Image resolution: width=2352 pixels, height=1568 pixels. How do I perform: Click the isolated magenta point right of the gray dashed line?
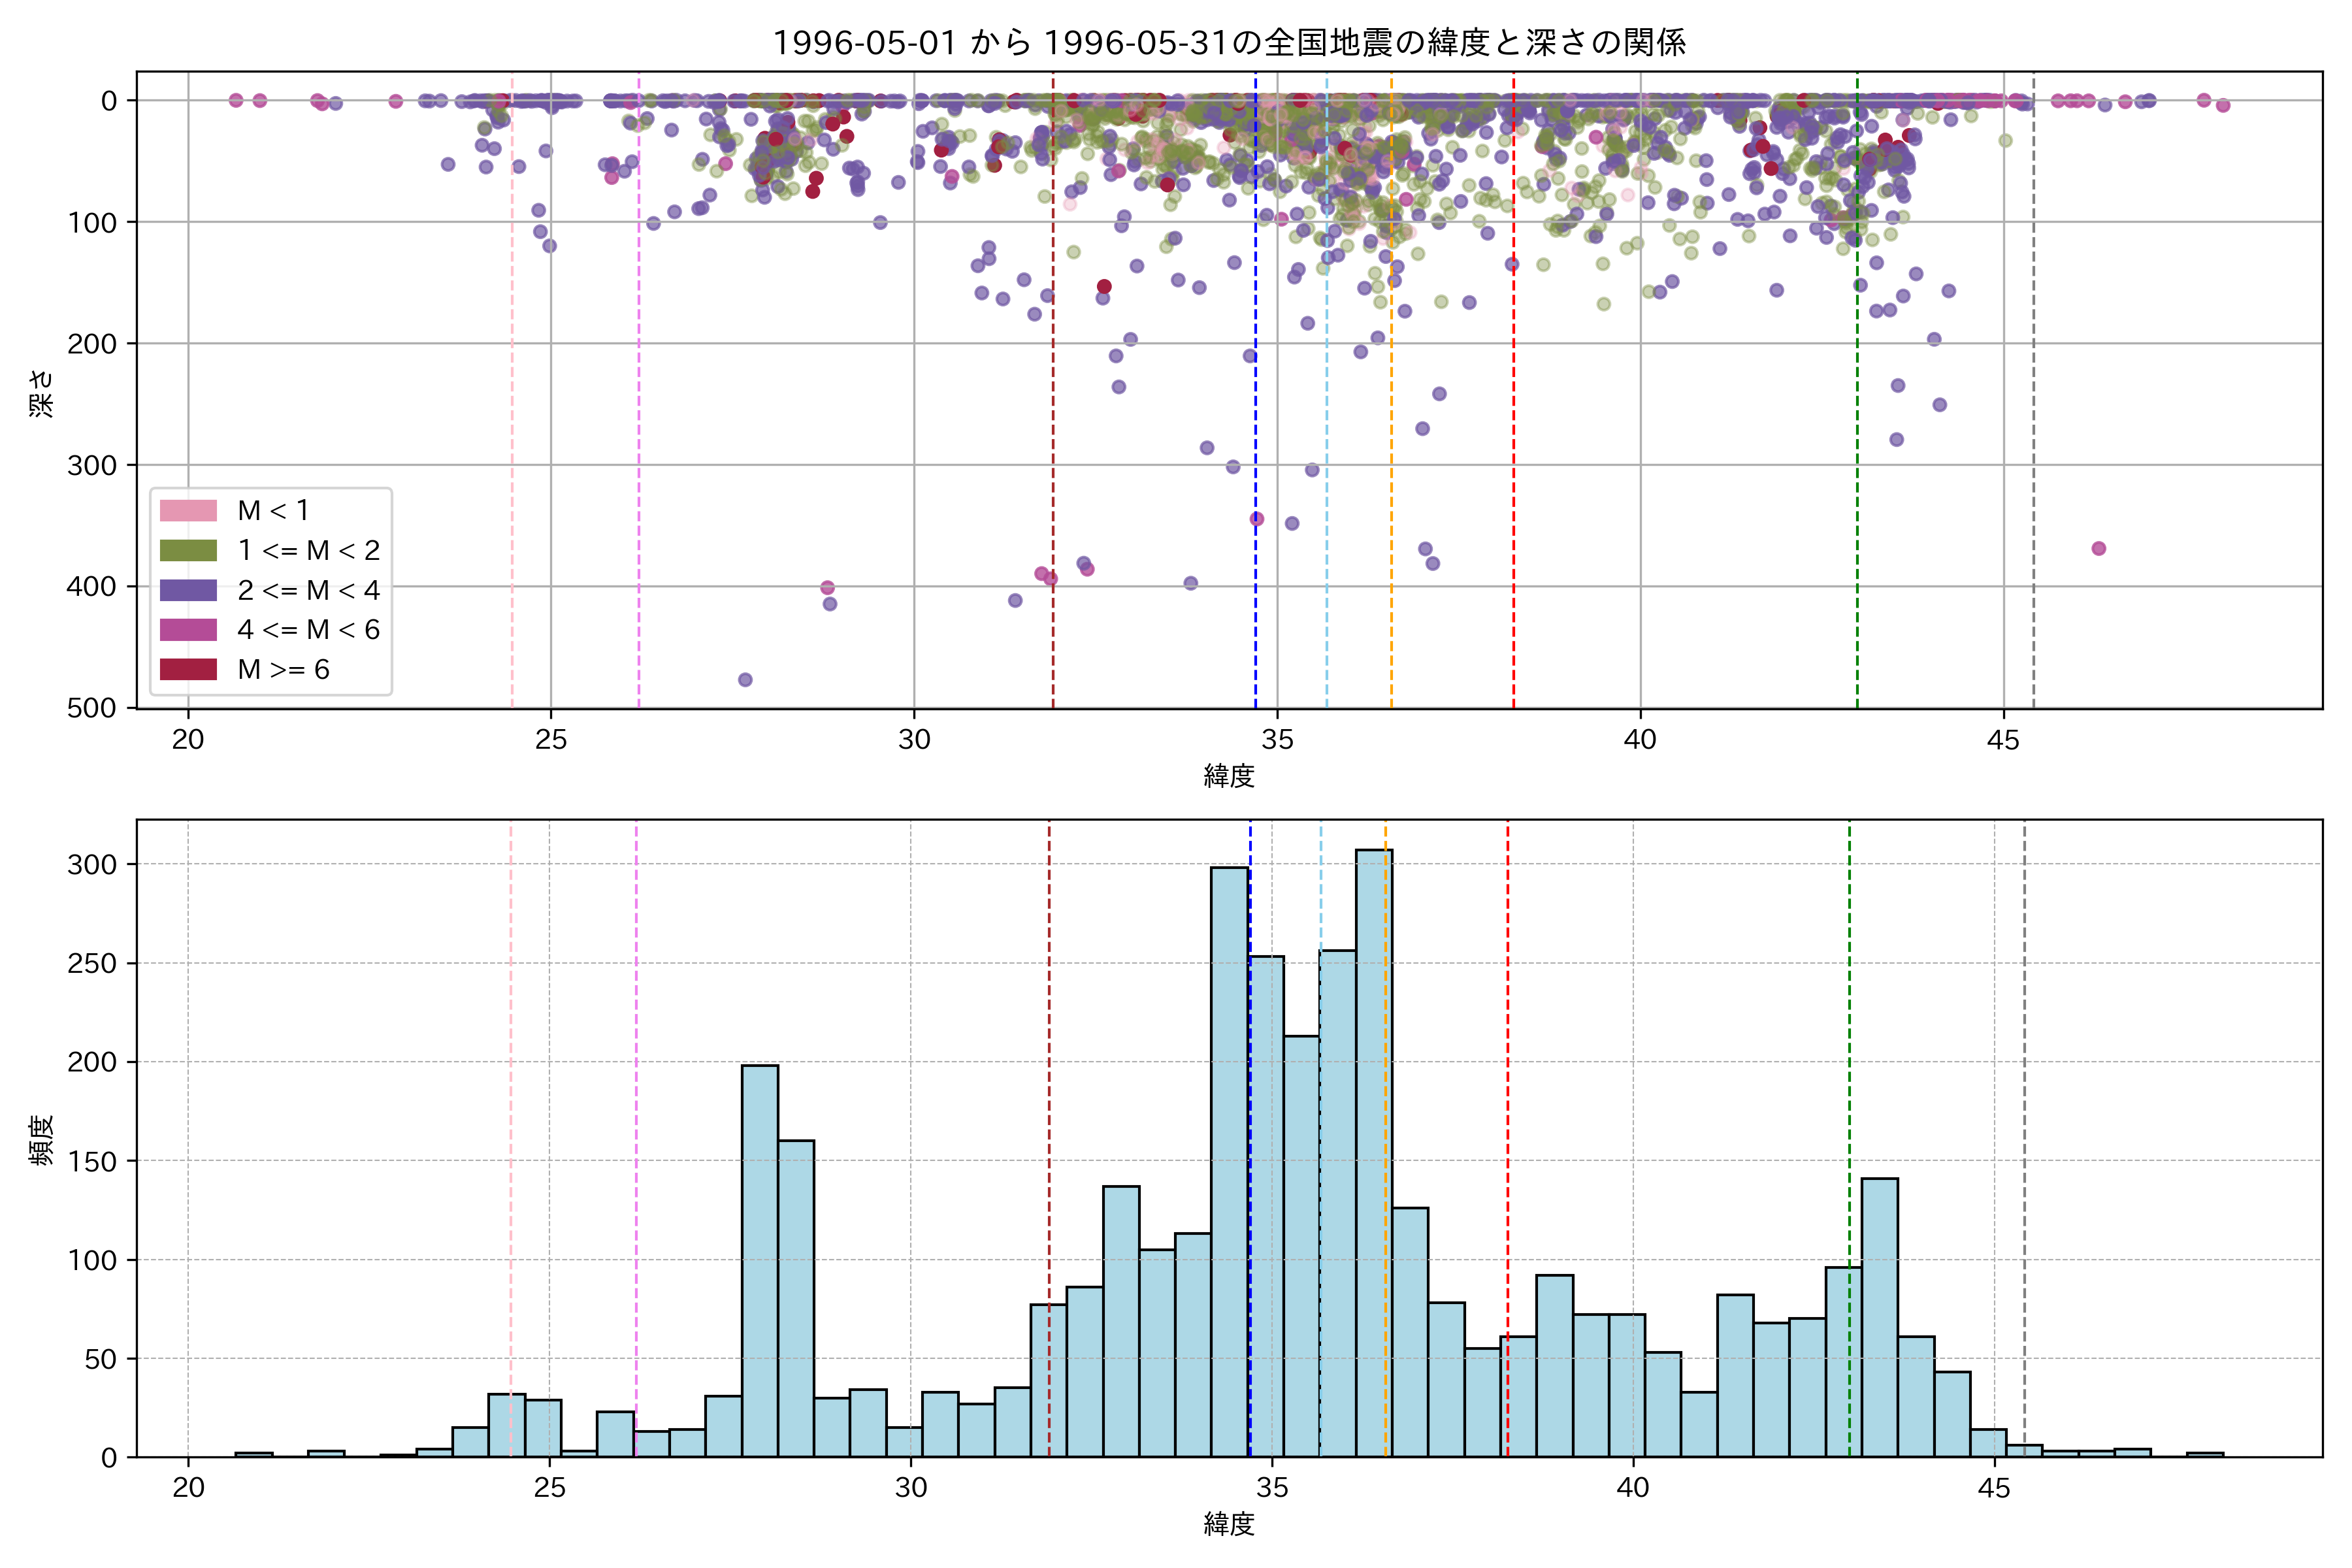2098,548
